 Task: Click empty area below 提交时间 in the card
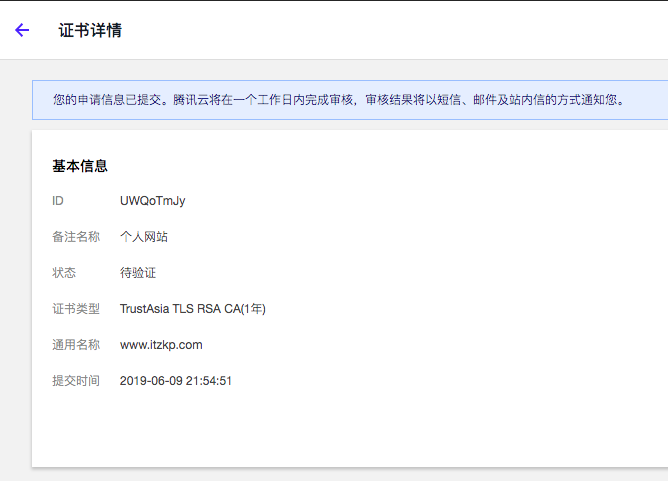pos(300,430)
